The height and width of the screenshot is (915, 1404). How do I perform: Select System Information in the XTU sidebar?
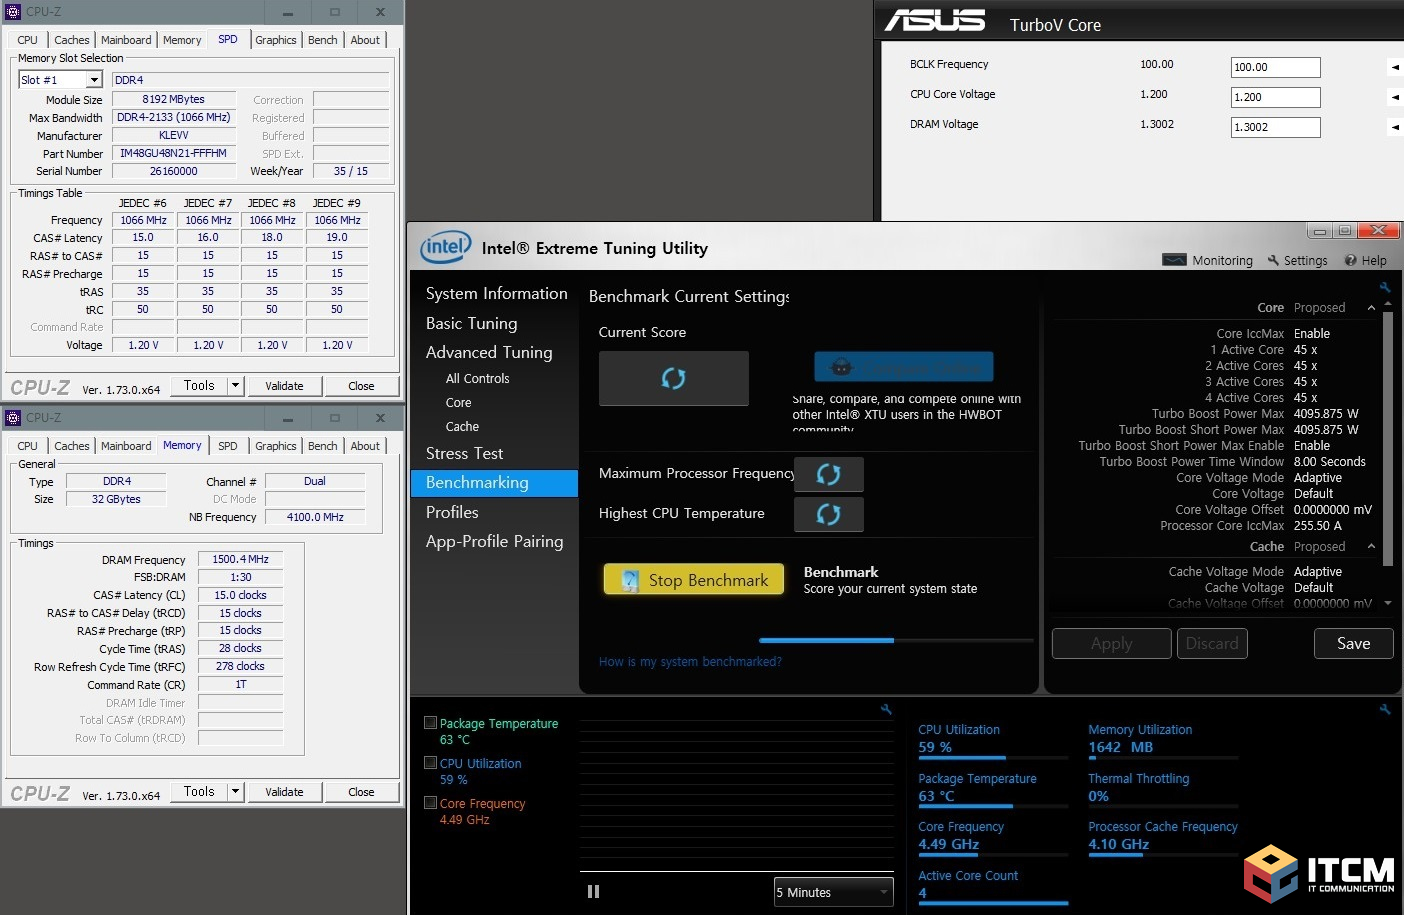(x=496, y=294)
